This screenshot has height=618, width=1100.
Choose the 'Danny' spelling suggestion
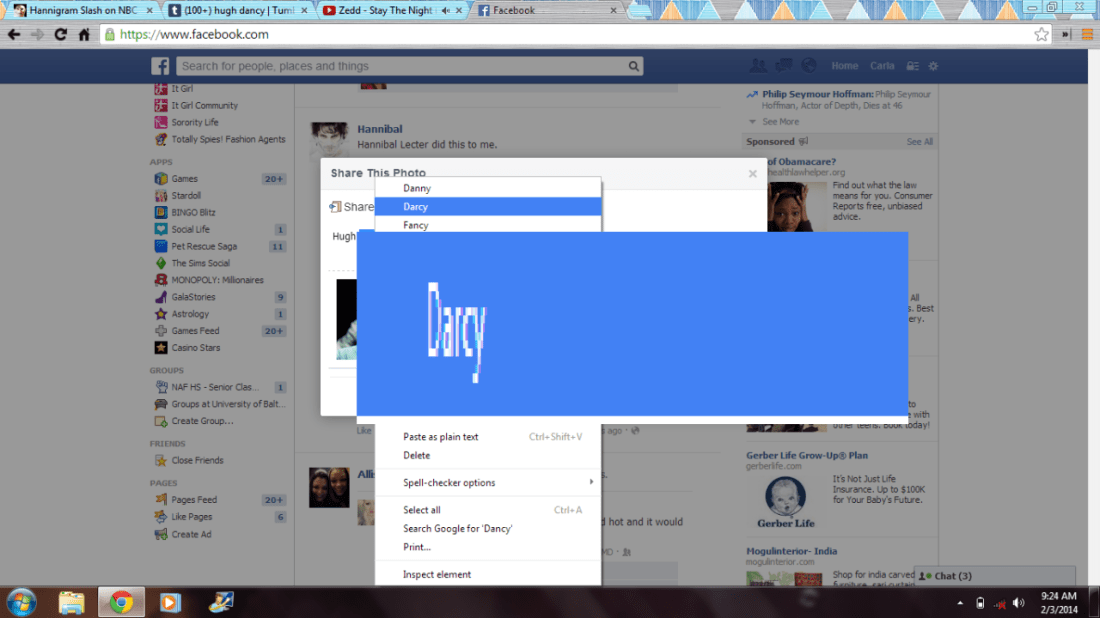click(417, 188)
